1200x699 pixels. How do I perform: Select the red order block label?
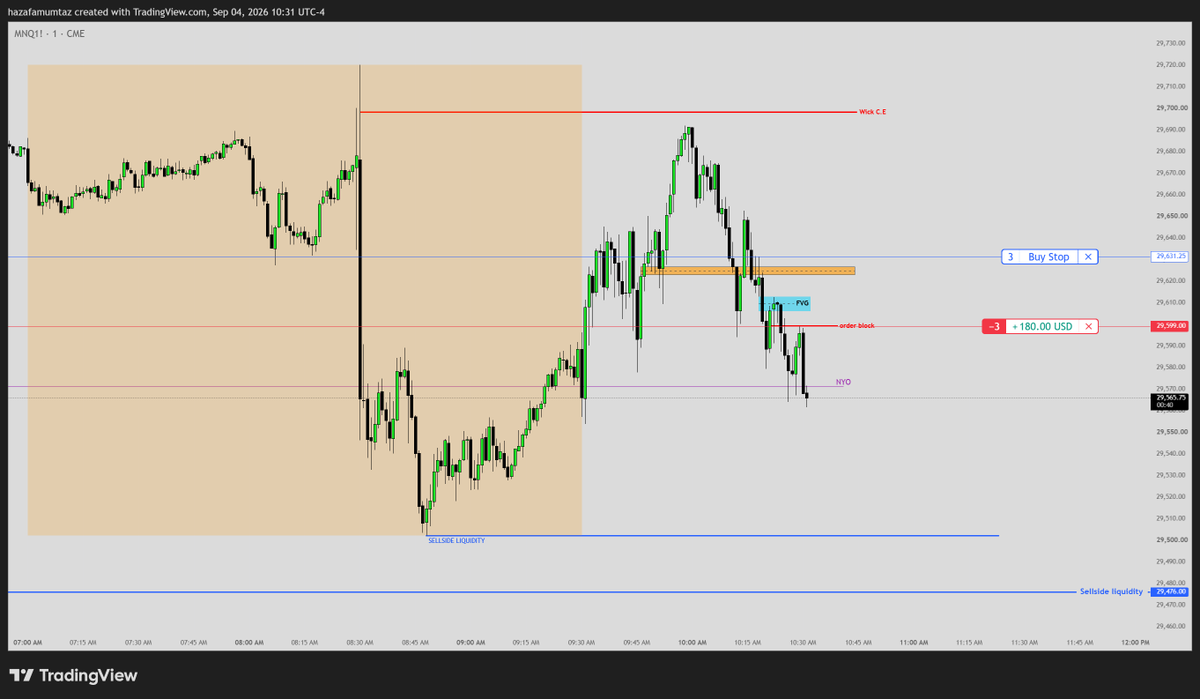click(857, 326)
